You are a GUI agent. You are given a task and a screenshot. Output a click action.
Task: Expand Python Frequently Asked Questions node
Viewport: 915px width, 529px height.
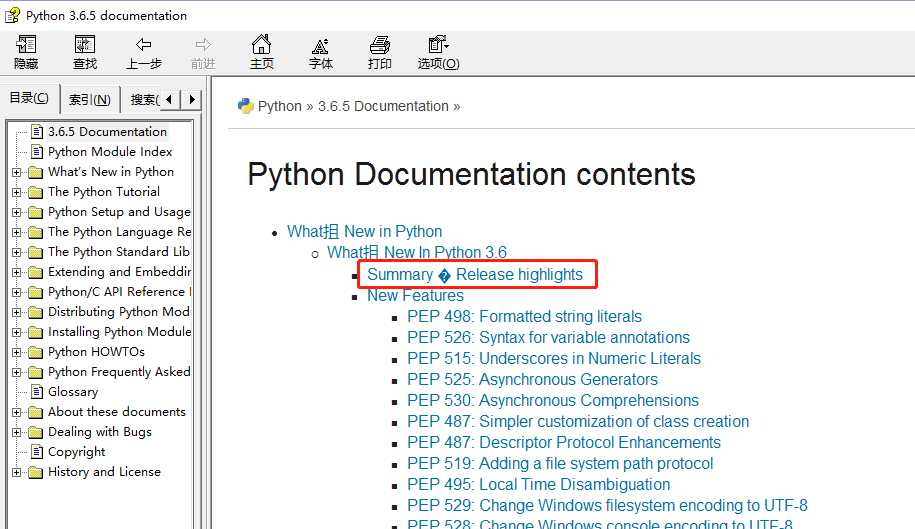pos(16,372)
